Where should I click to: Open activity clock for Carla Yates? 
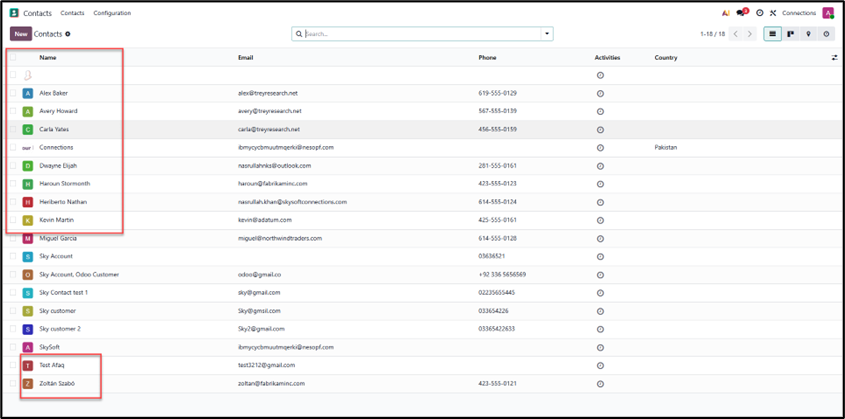coord(600,130)
